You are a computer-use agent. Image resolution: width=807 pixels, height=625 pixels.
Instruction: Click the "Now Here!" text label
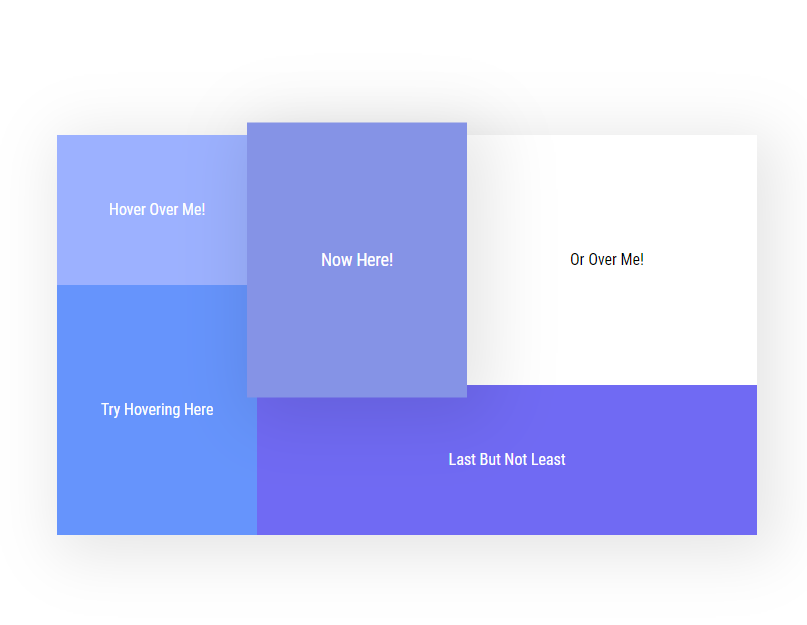(x=357, y=260)
